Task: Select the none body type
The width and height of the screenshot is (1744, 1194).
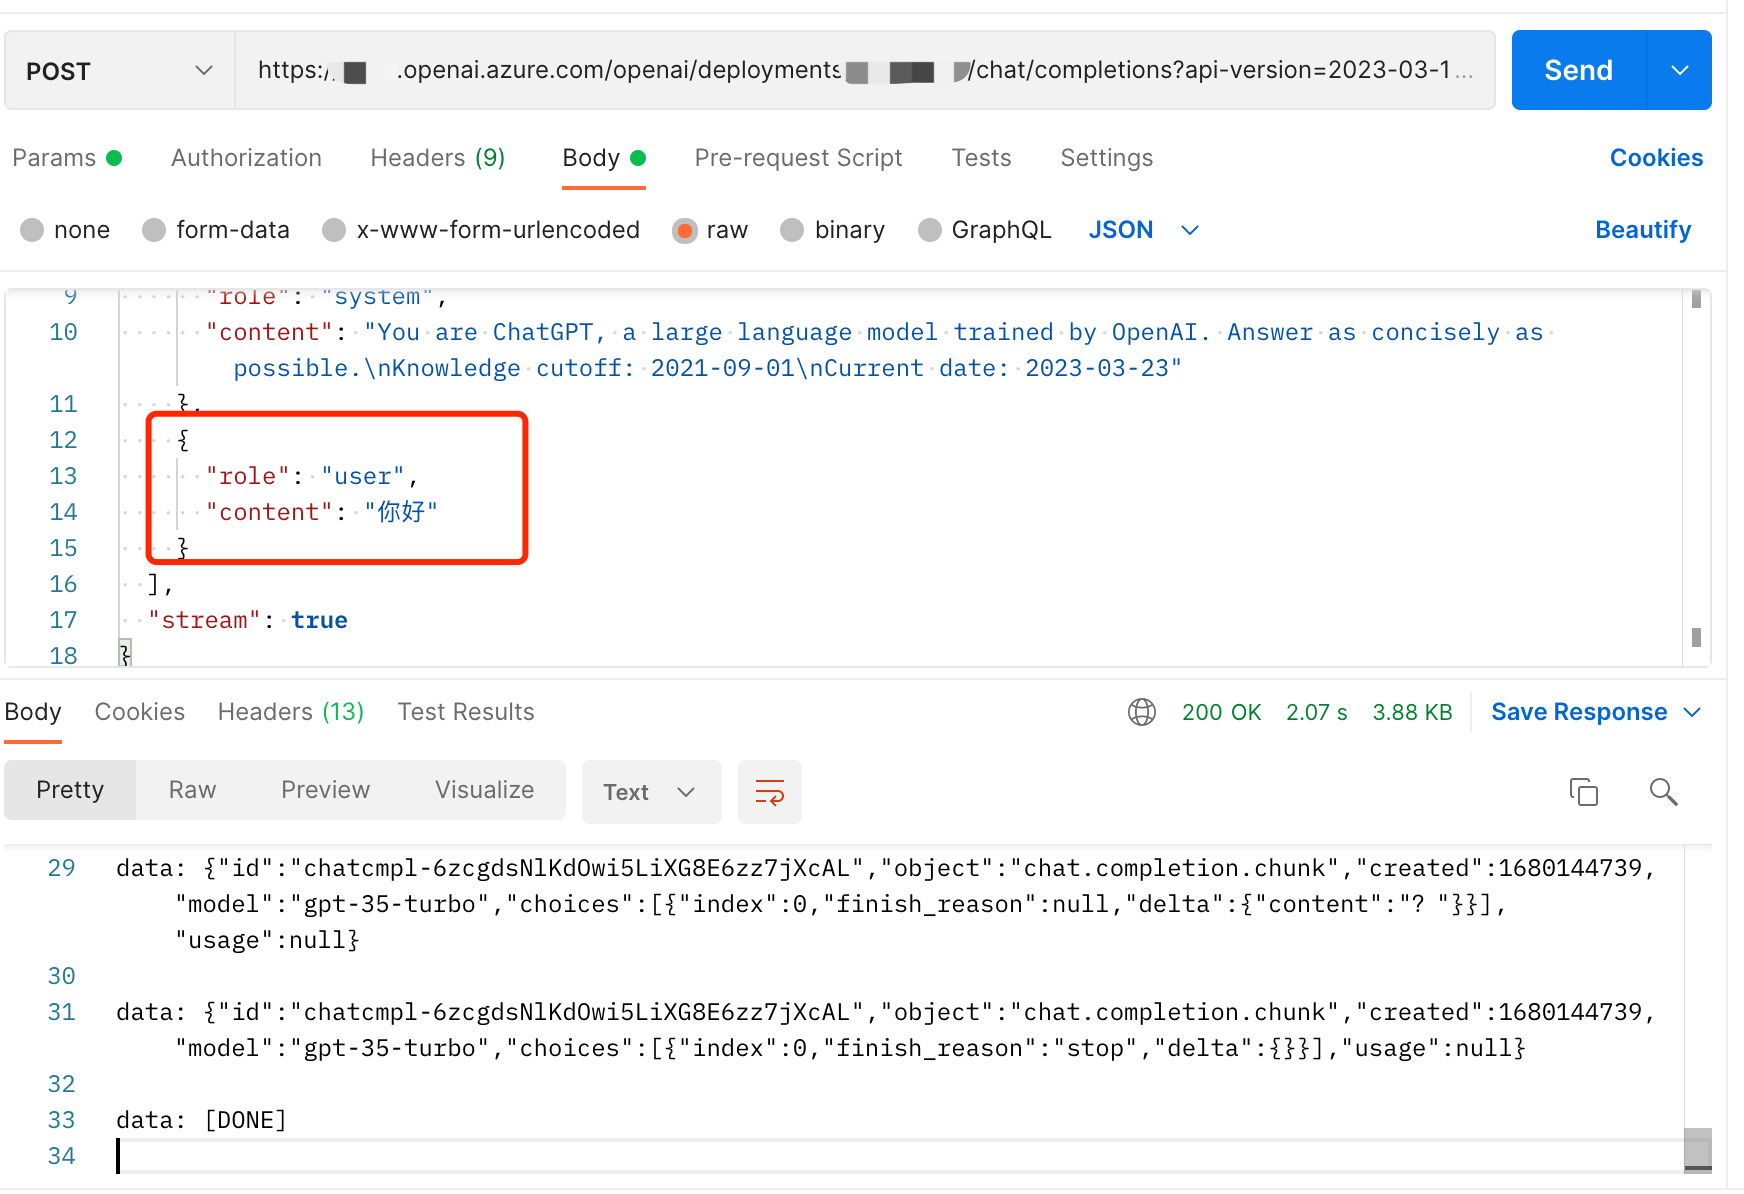Action: [65, 230]
